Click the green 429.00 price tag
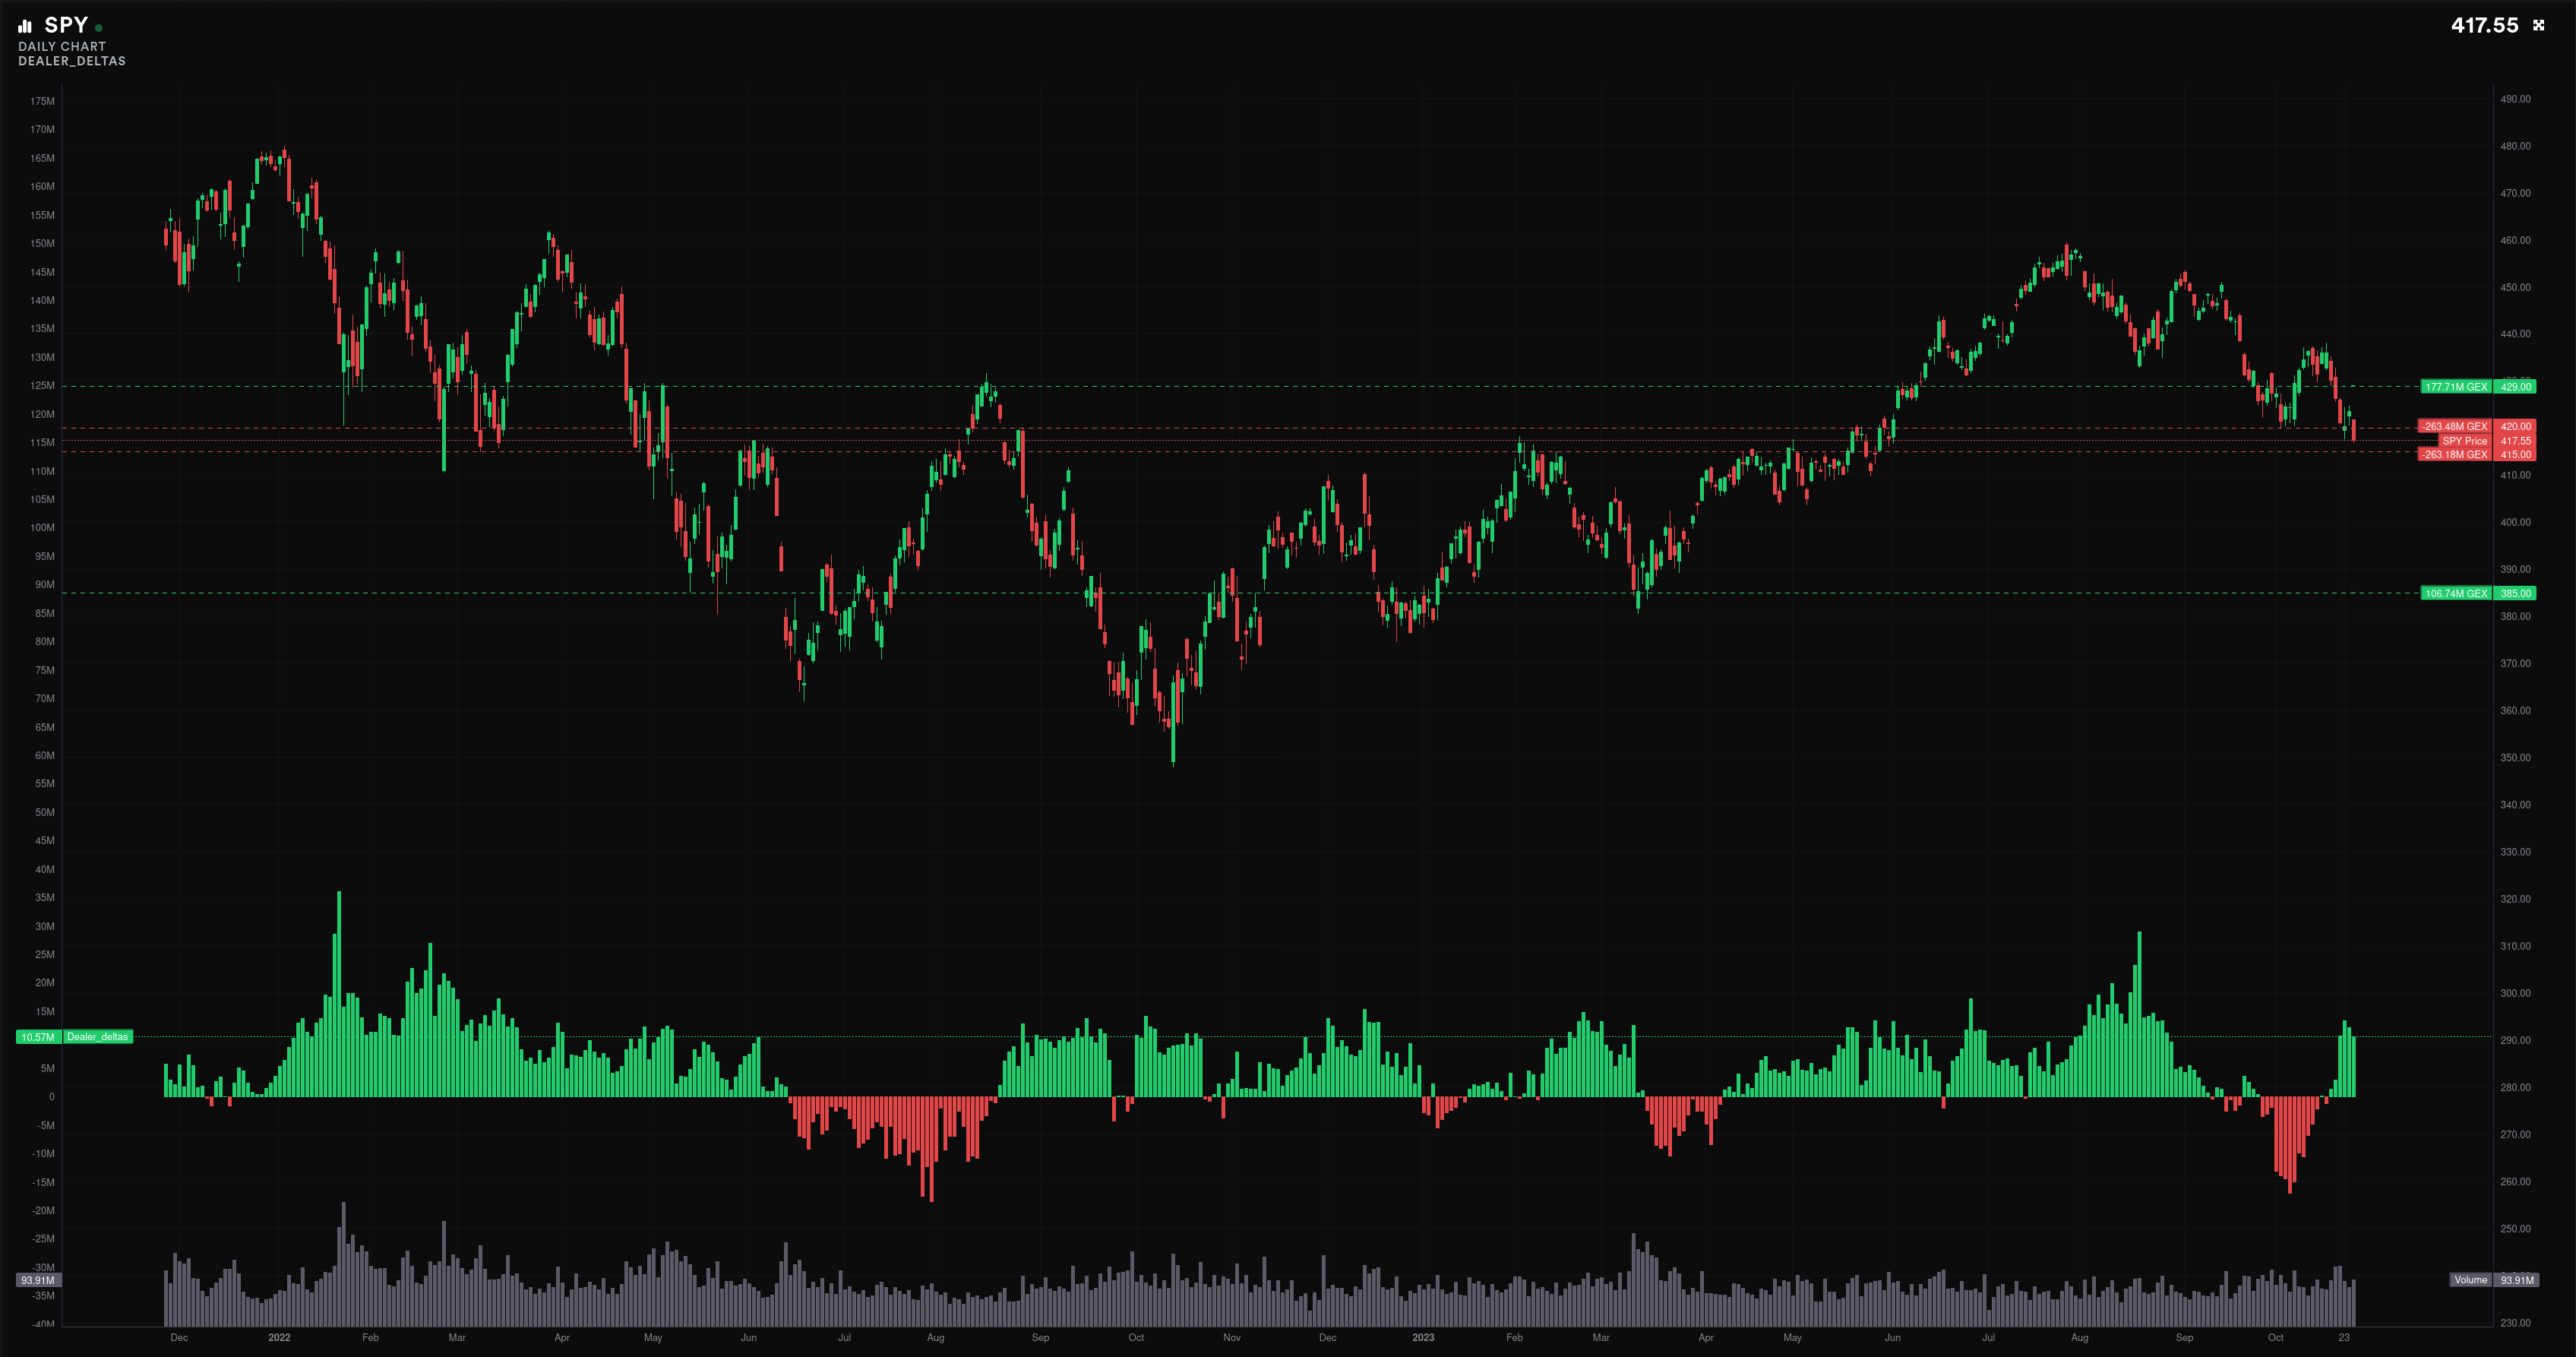 [x=2515, y=387]
